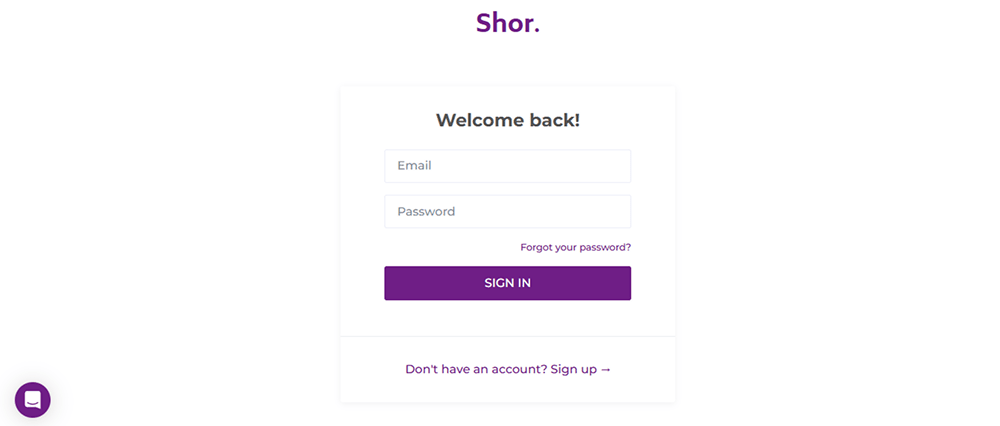Click the arrow after Sign up

coord(605,370)
